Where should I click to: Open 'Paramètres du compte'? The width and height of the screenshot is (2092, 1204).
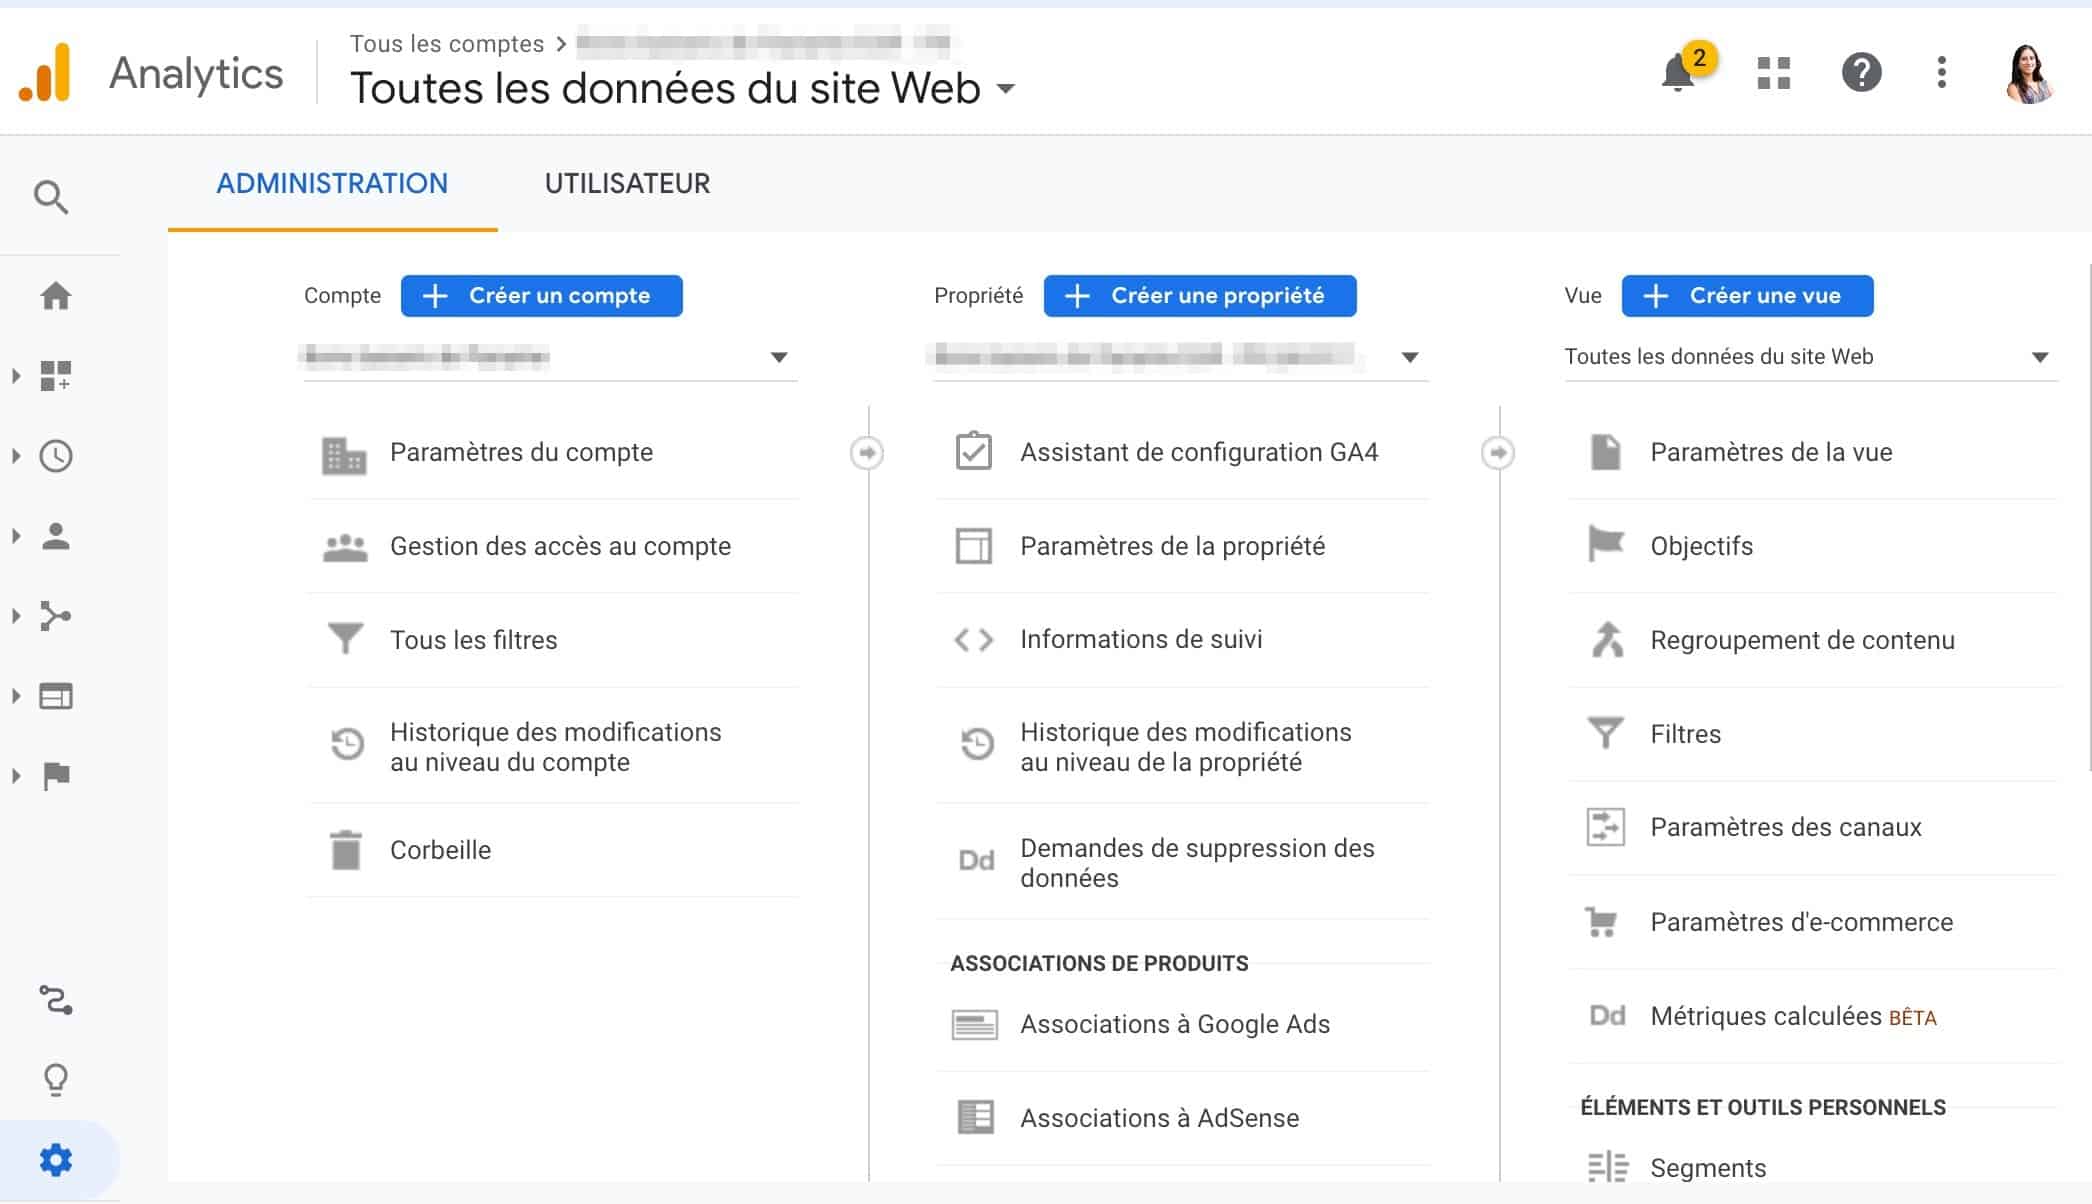click(x=553, y=453)
